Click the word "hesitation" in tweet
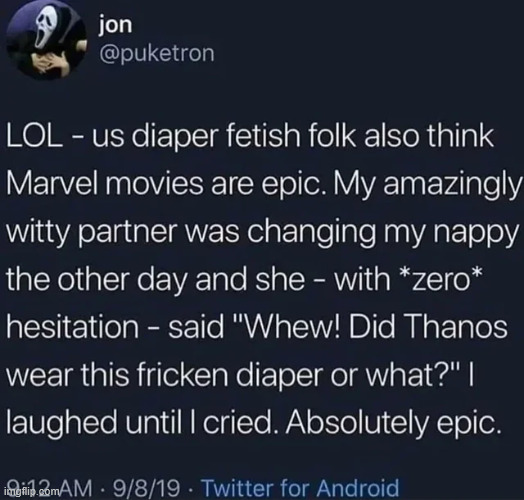This screenshot has width=524, height=500. point(73,327)
